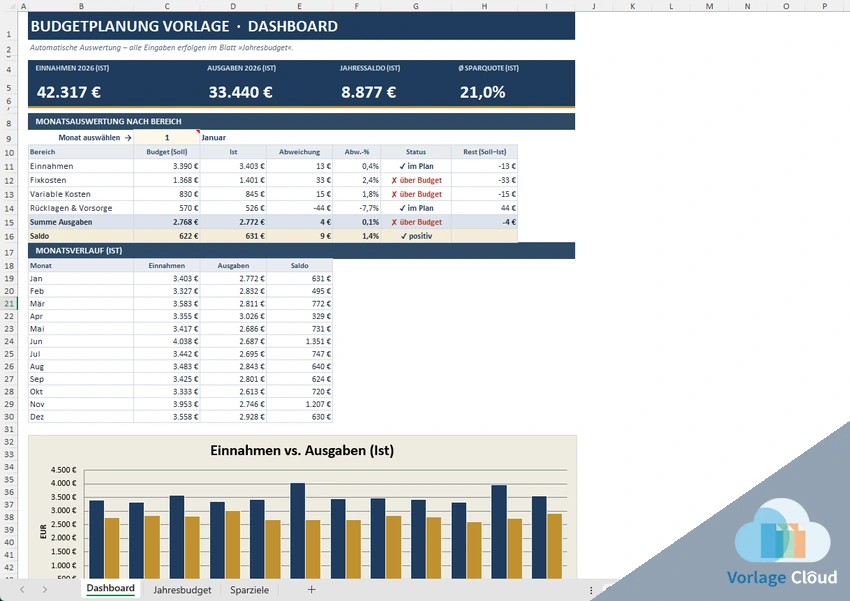This screenshot has height=601, width=850.
Task: Switch to the Sparziele sheet tab
Action: [249, 590]
